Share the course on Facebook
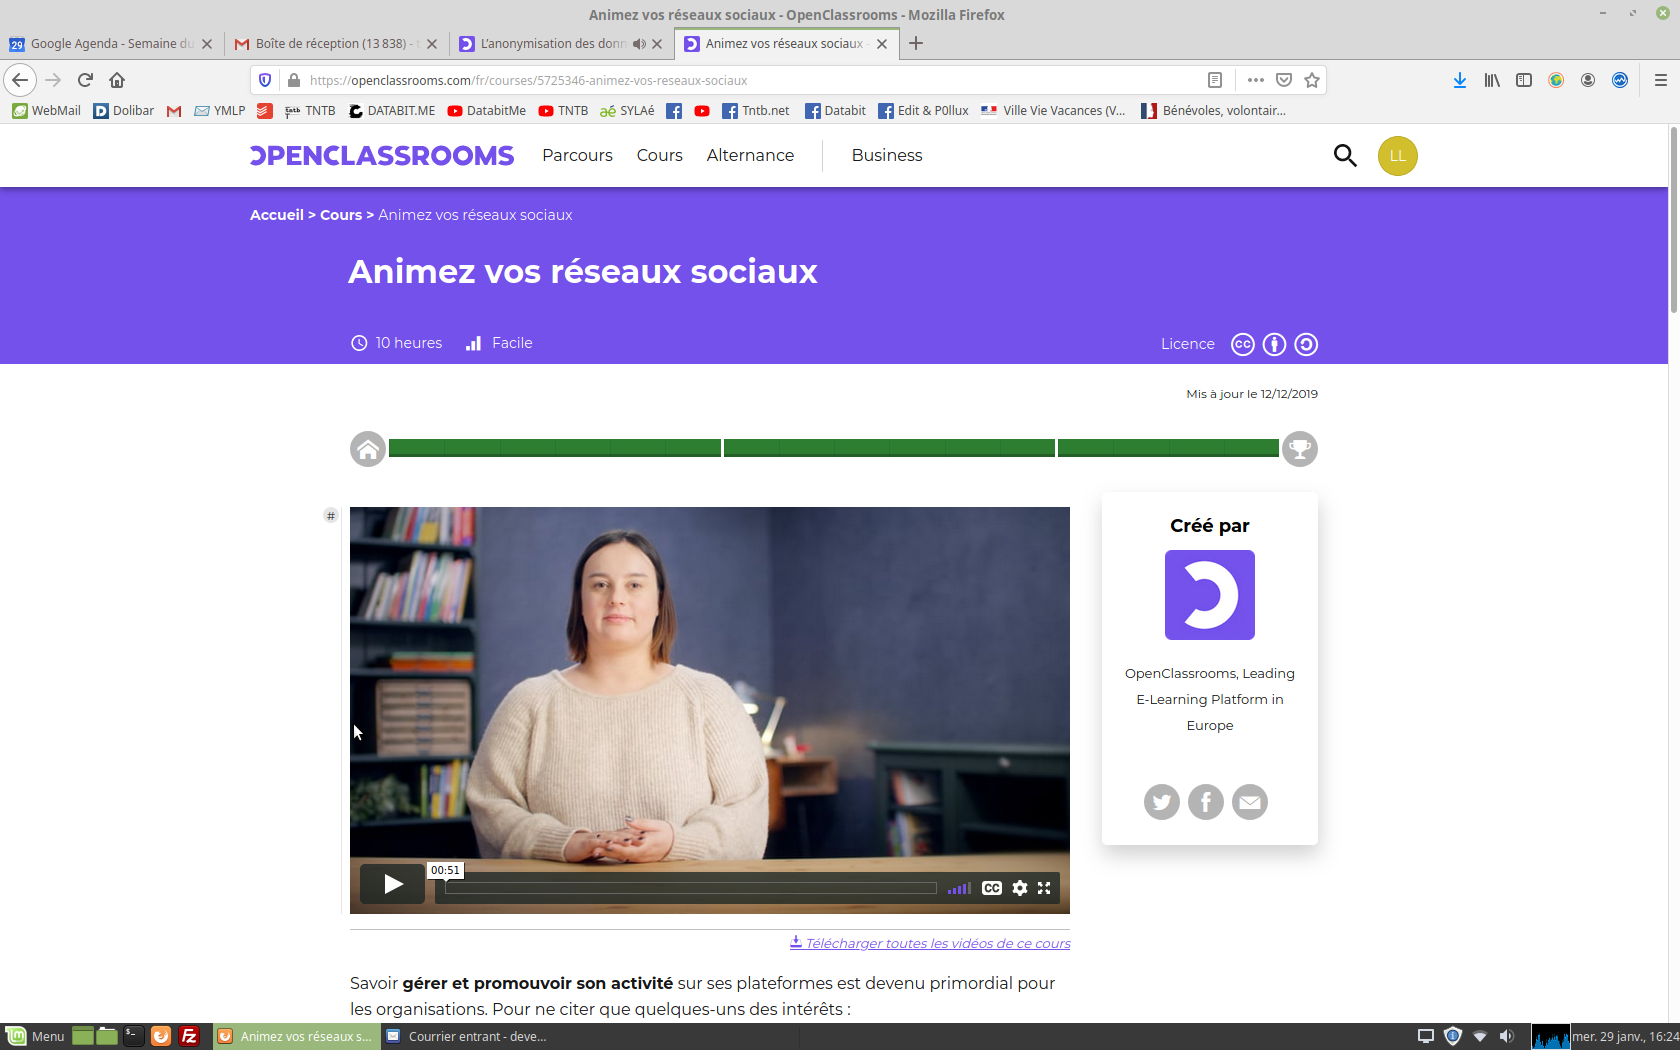 [x=1205, y=802]
